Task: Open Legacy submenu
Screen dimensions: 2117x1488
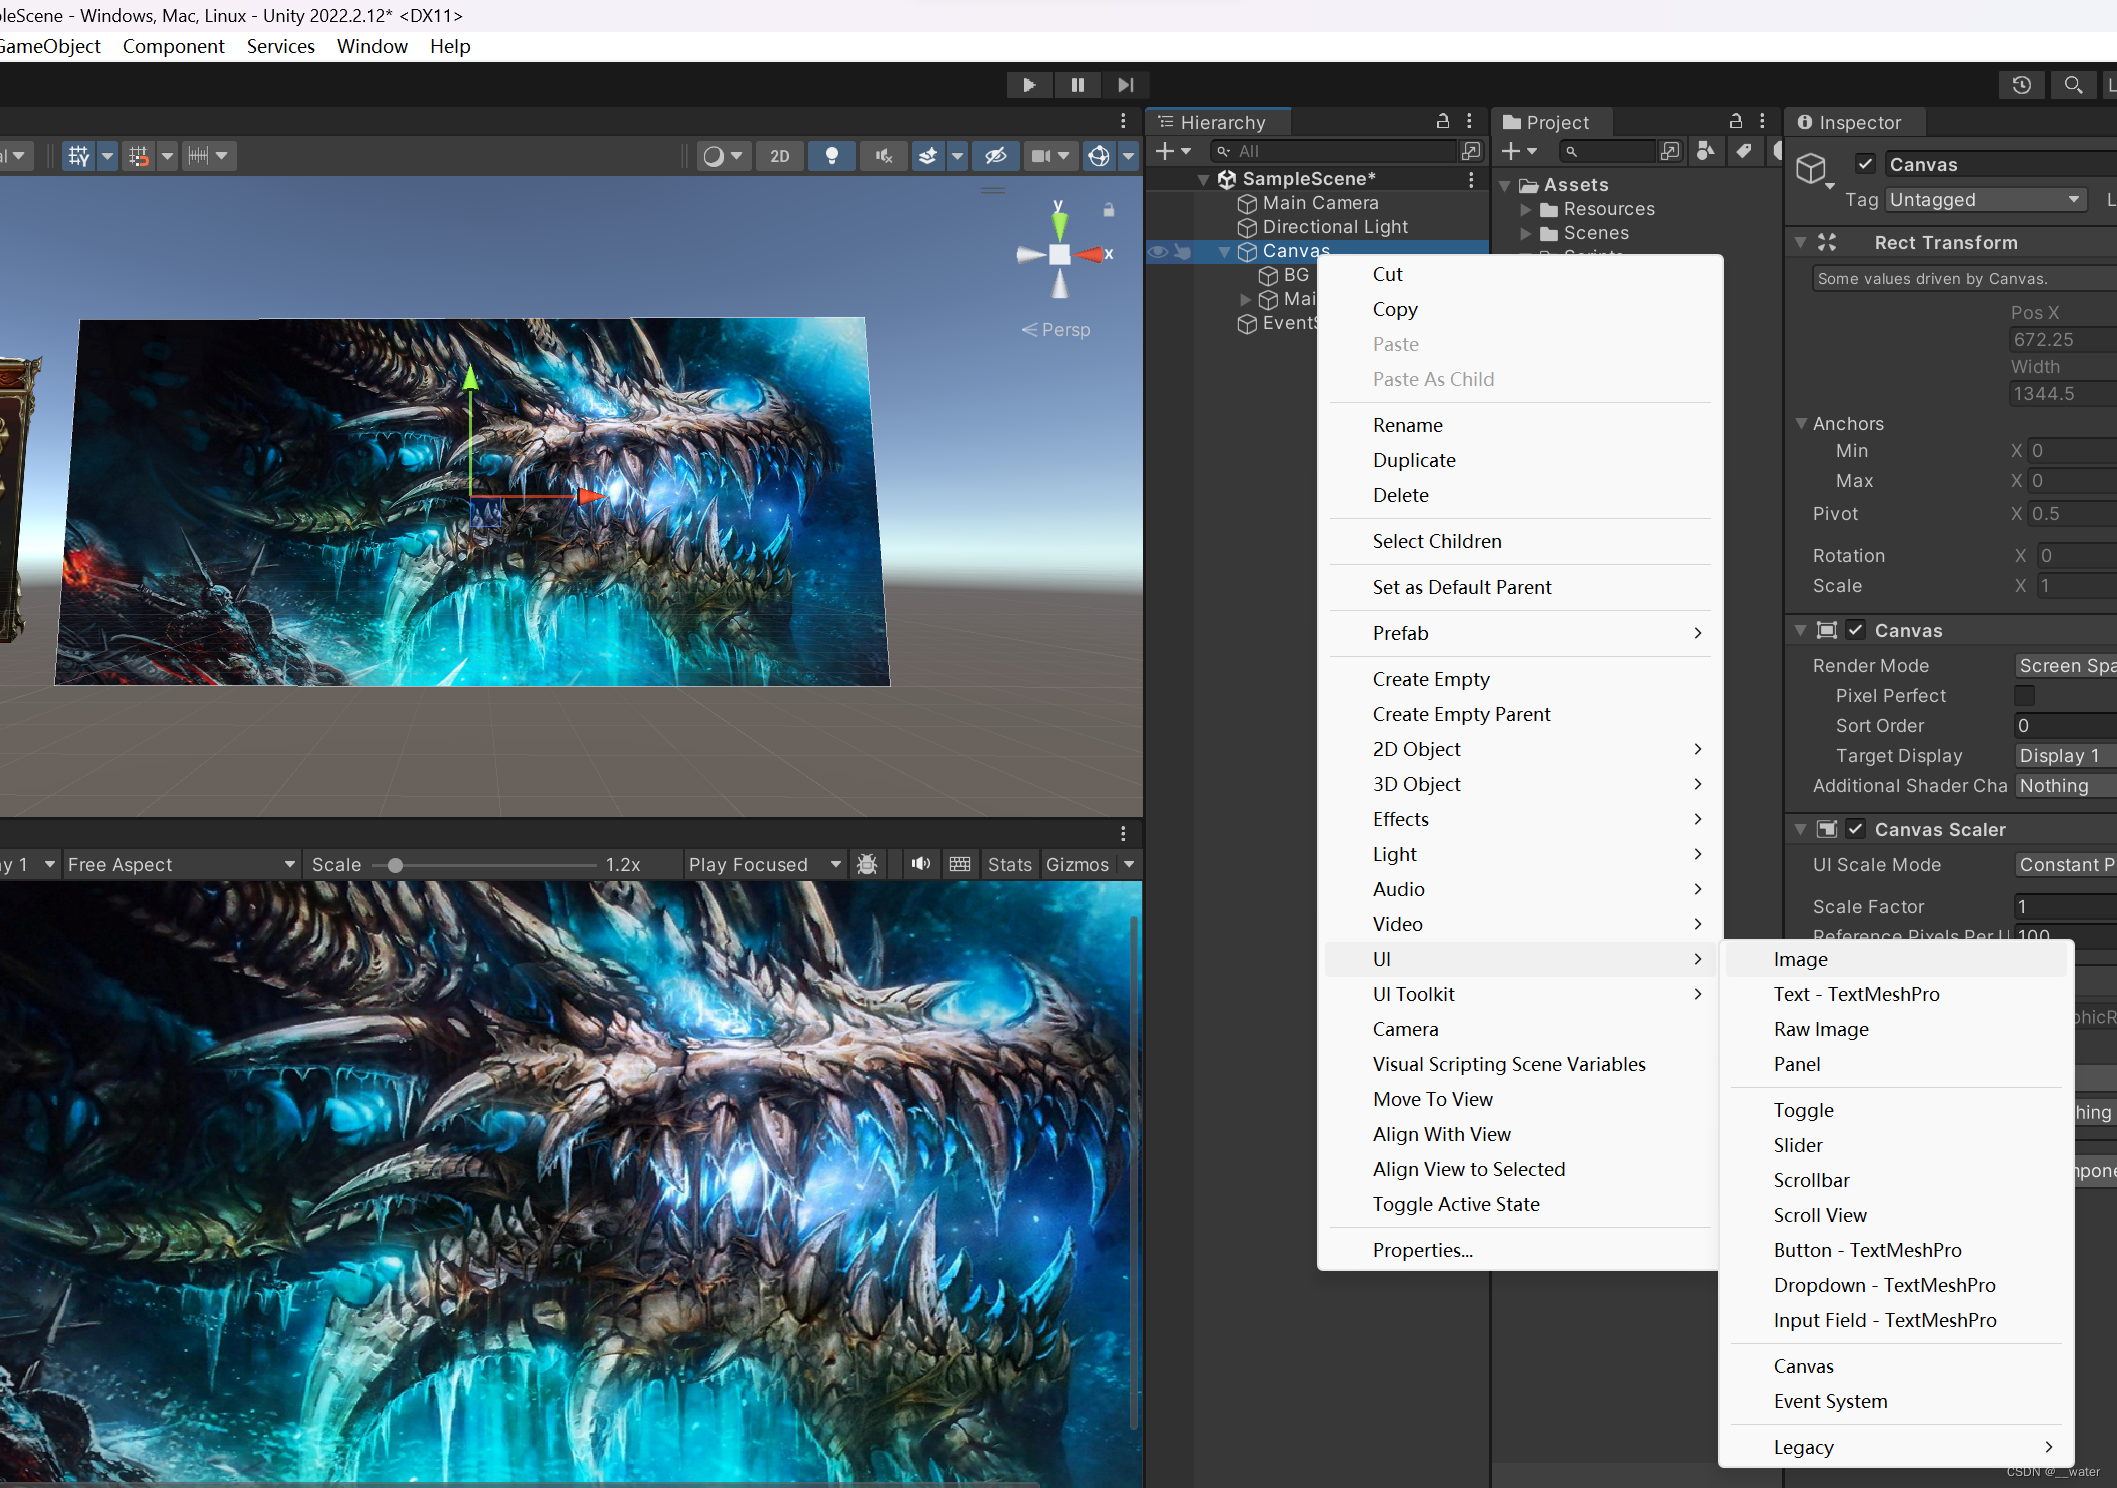Action: coord(1896,1447)
